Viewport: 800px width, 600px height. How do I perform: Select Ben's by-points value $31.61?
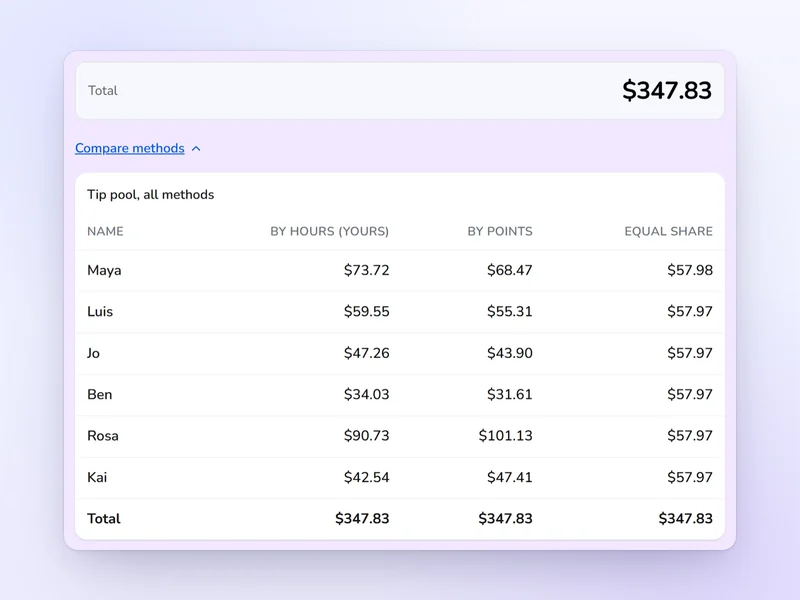pyautogui.click(x=510, y=394)
